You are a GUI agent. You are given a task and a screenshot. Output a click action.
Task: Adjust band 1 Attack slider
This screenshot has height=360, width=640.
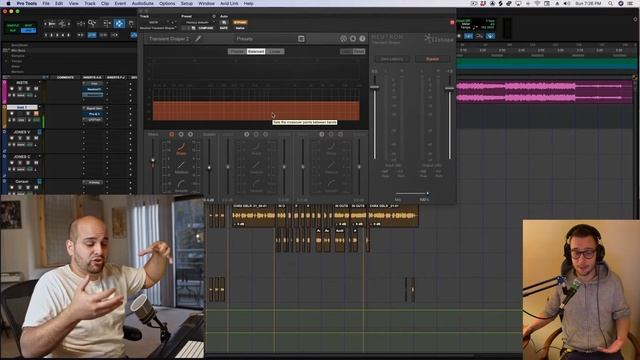(153, 160)
